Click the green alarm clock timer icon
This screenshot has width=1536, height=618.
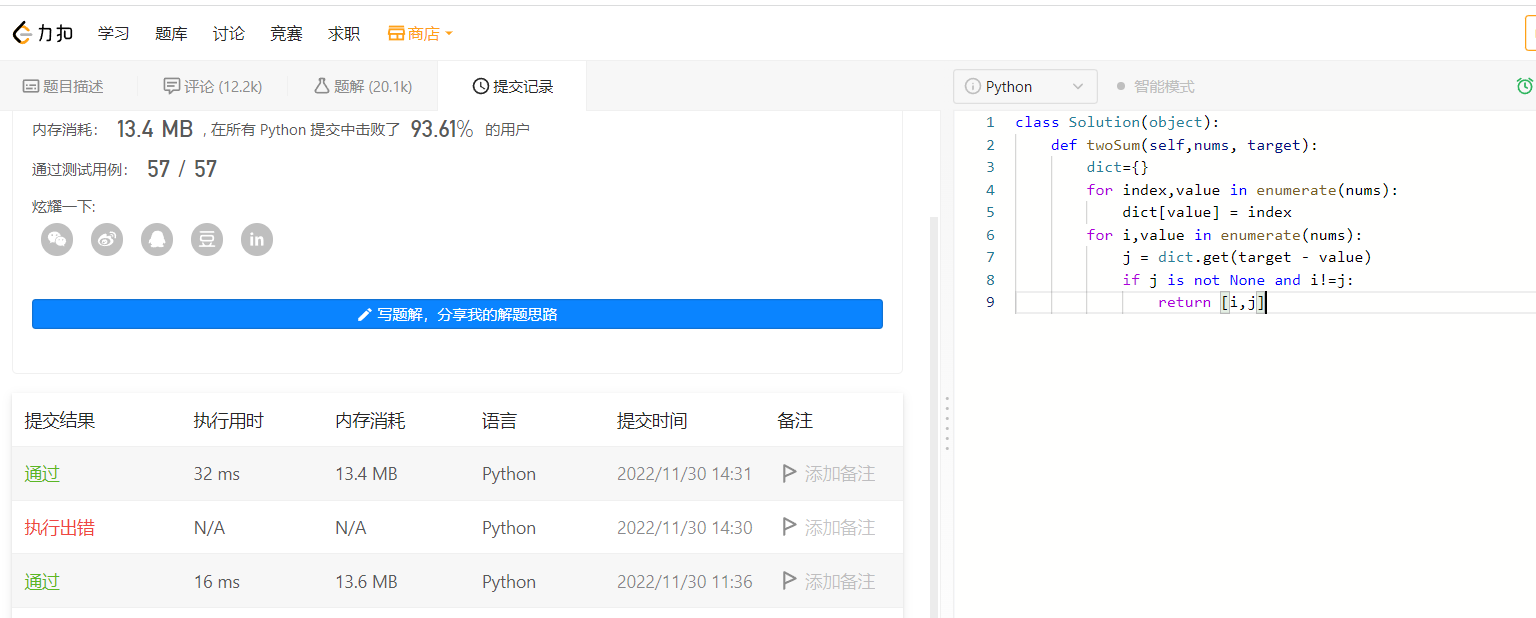pos(1524,86)
